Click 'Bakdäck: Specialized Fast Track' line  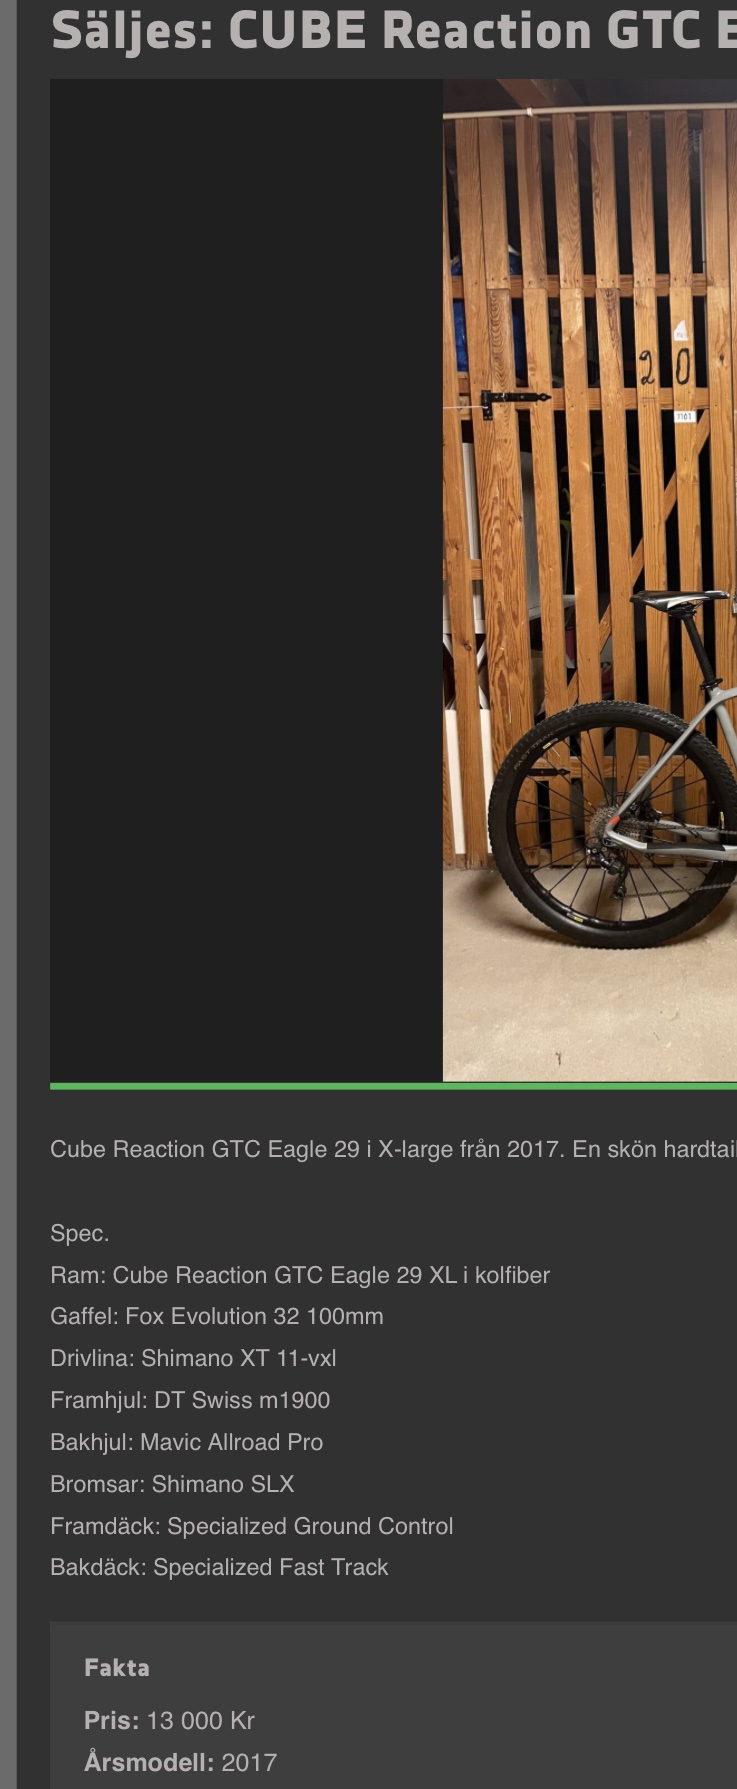[219, 1567]
